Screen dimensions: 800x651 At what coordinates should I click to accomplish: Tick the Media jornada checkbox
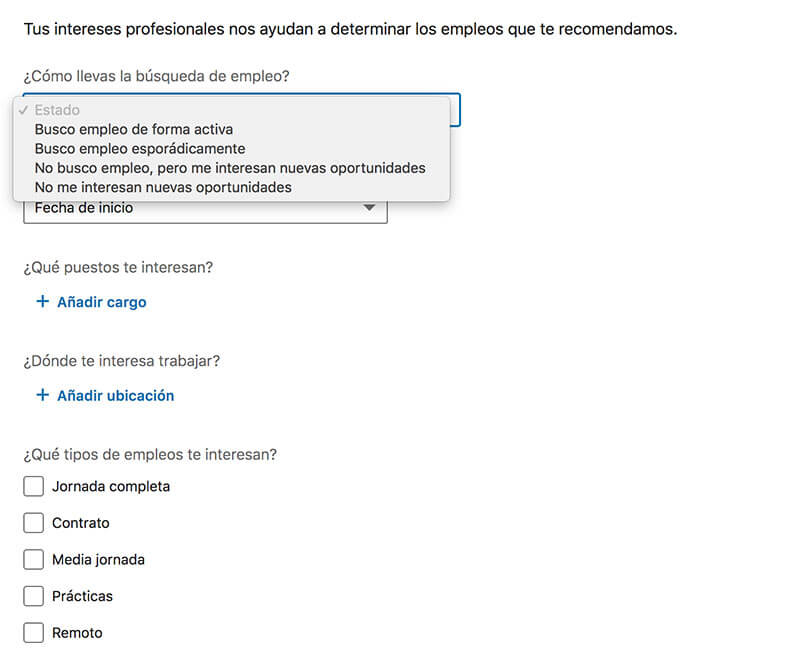tap(33, 560)
